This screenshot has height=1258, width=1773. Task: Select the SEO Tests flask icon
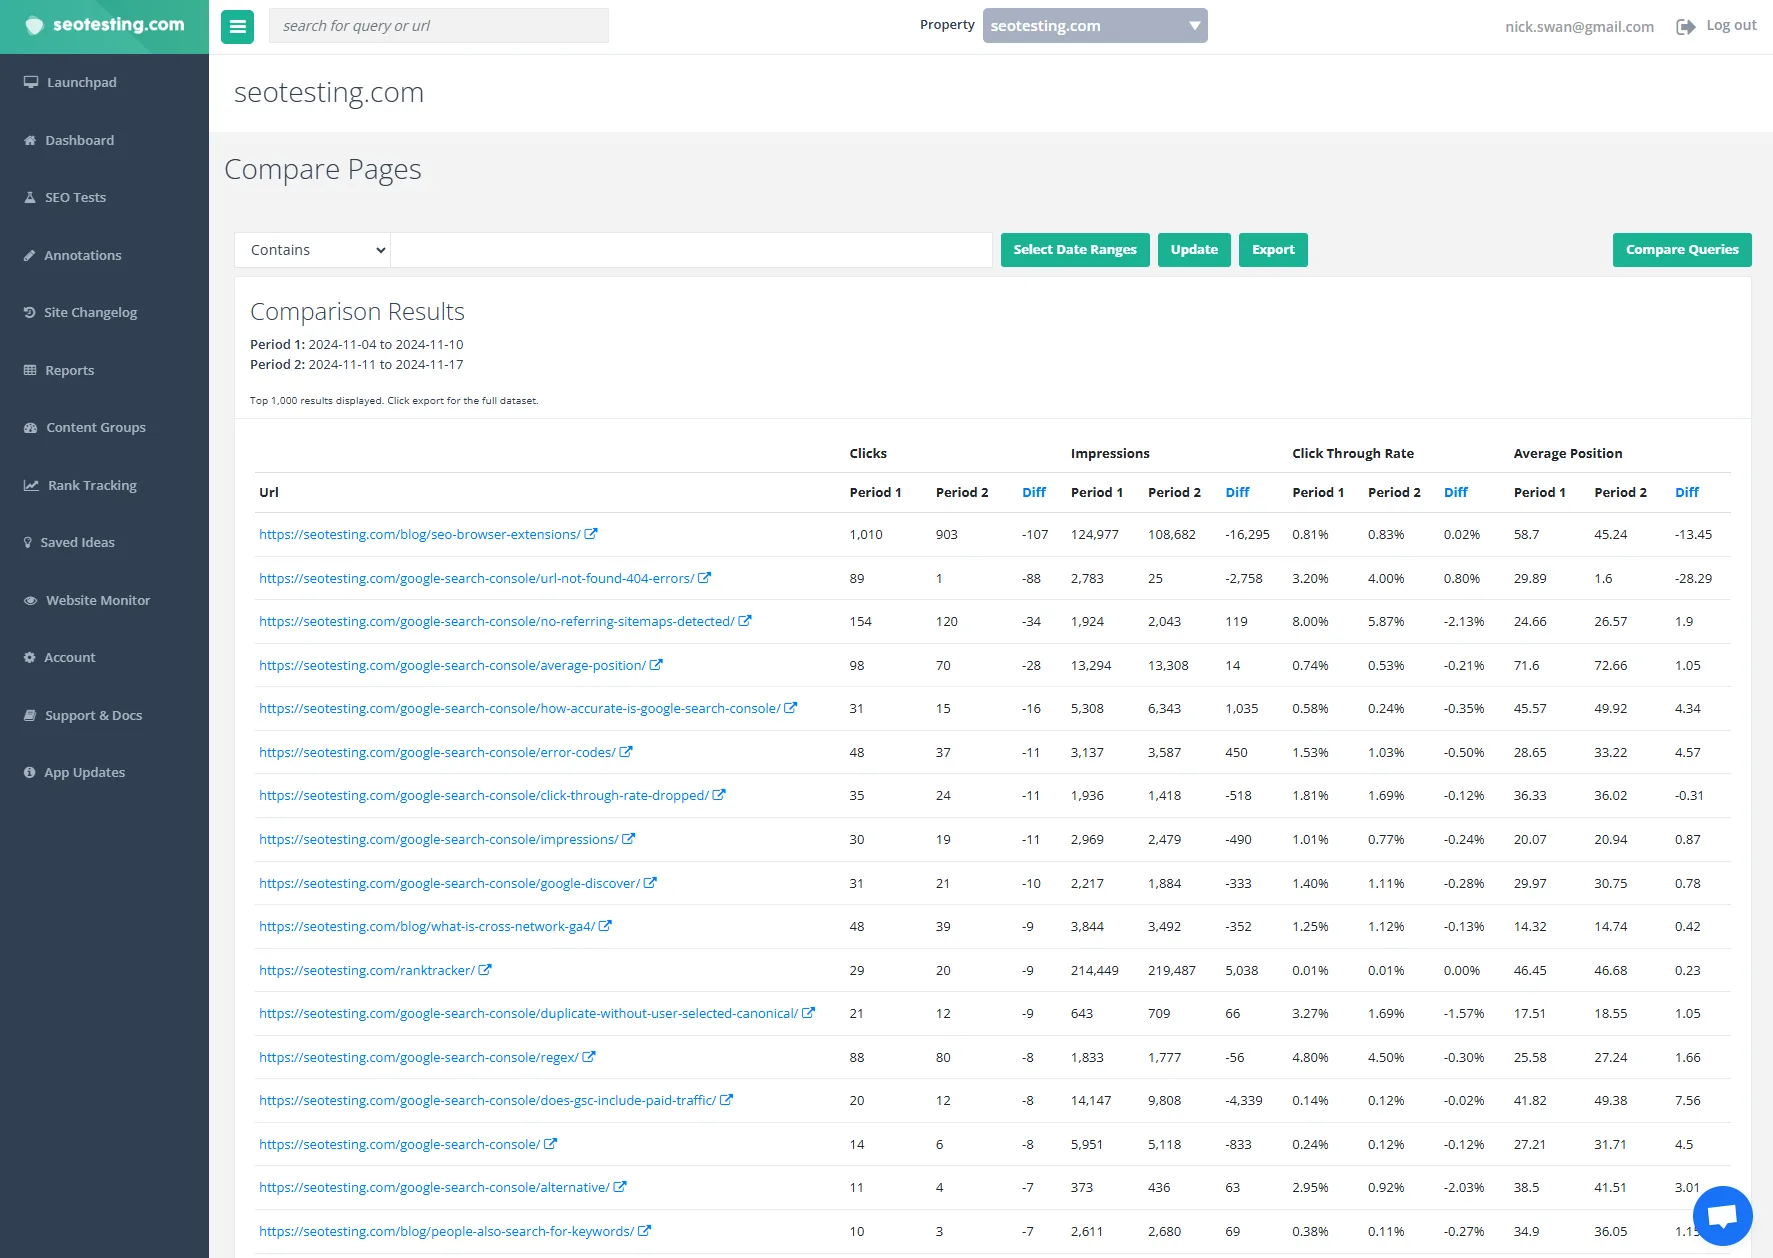click(29, 197)
